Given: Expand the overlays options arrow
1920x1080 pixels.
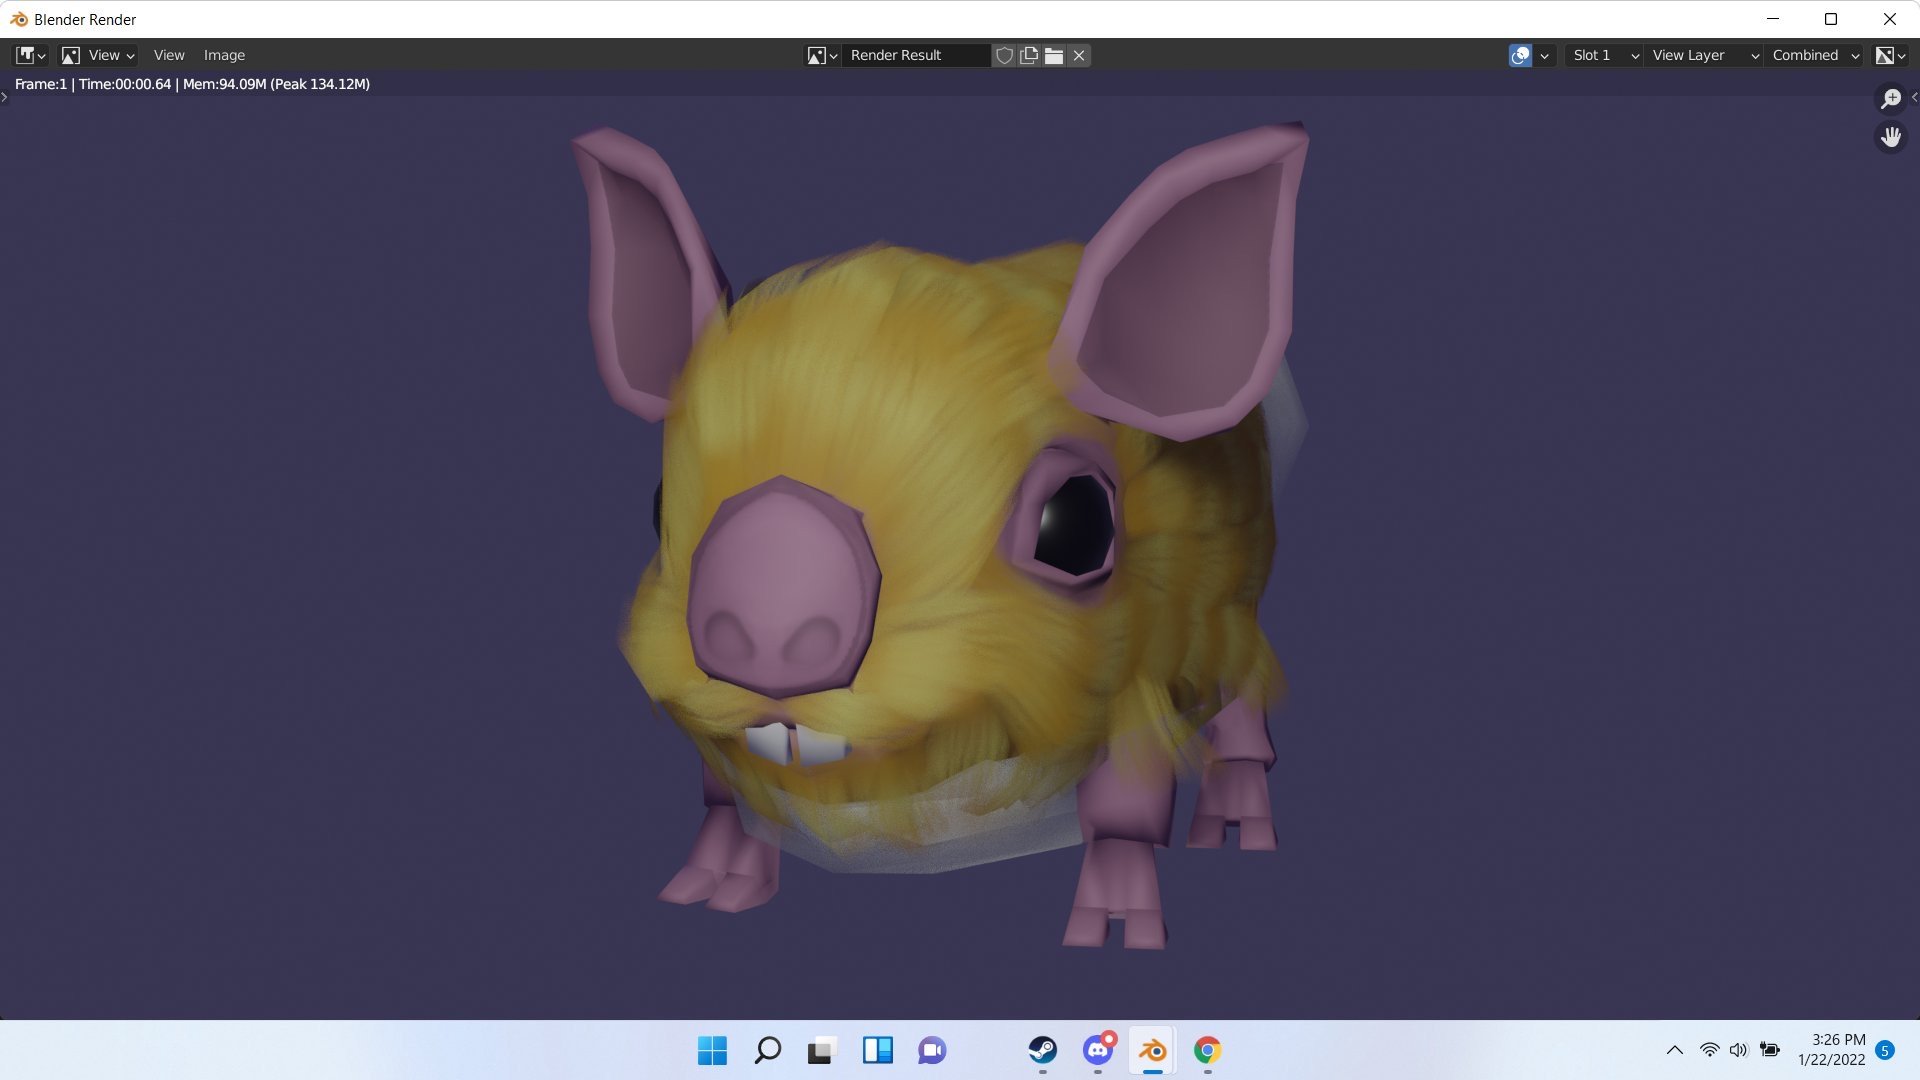Looking at the screenshot, I should click(1545, 55).
